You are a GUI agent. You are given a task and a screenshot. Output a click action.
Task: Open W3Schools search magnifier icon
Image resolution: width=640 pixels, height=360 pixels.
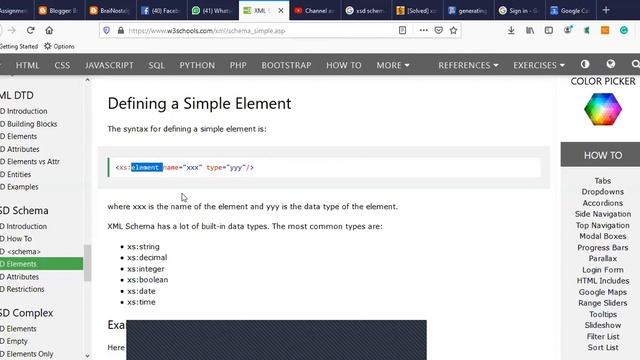(635, 64)
